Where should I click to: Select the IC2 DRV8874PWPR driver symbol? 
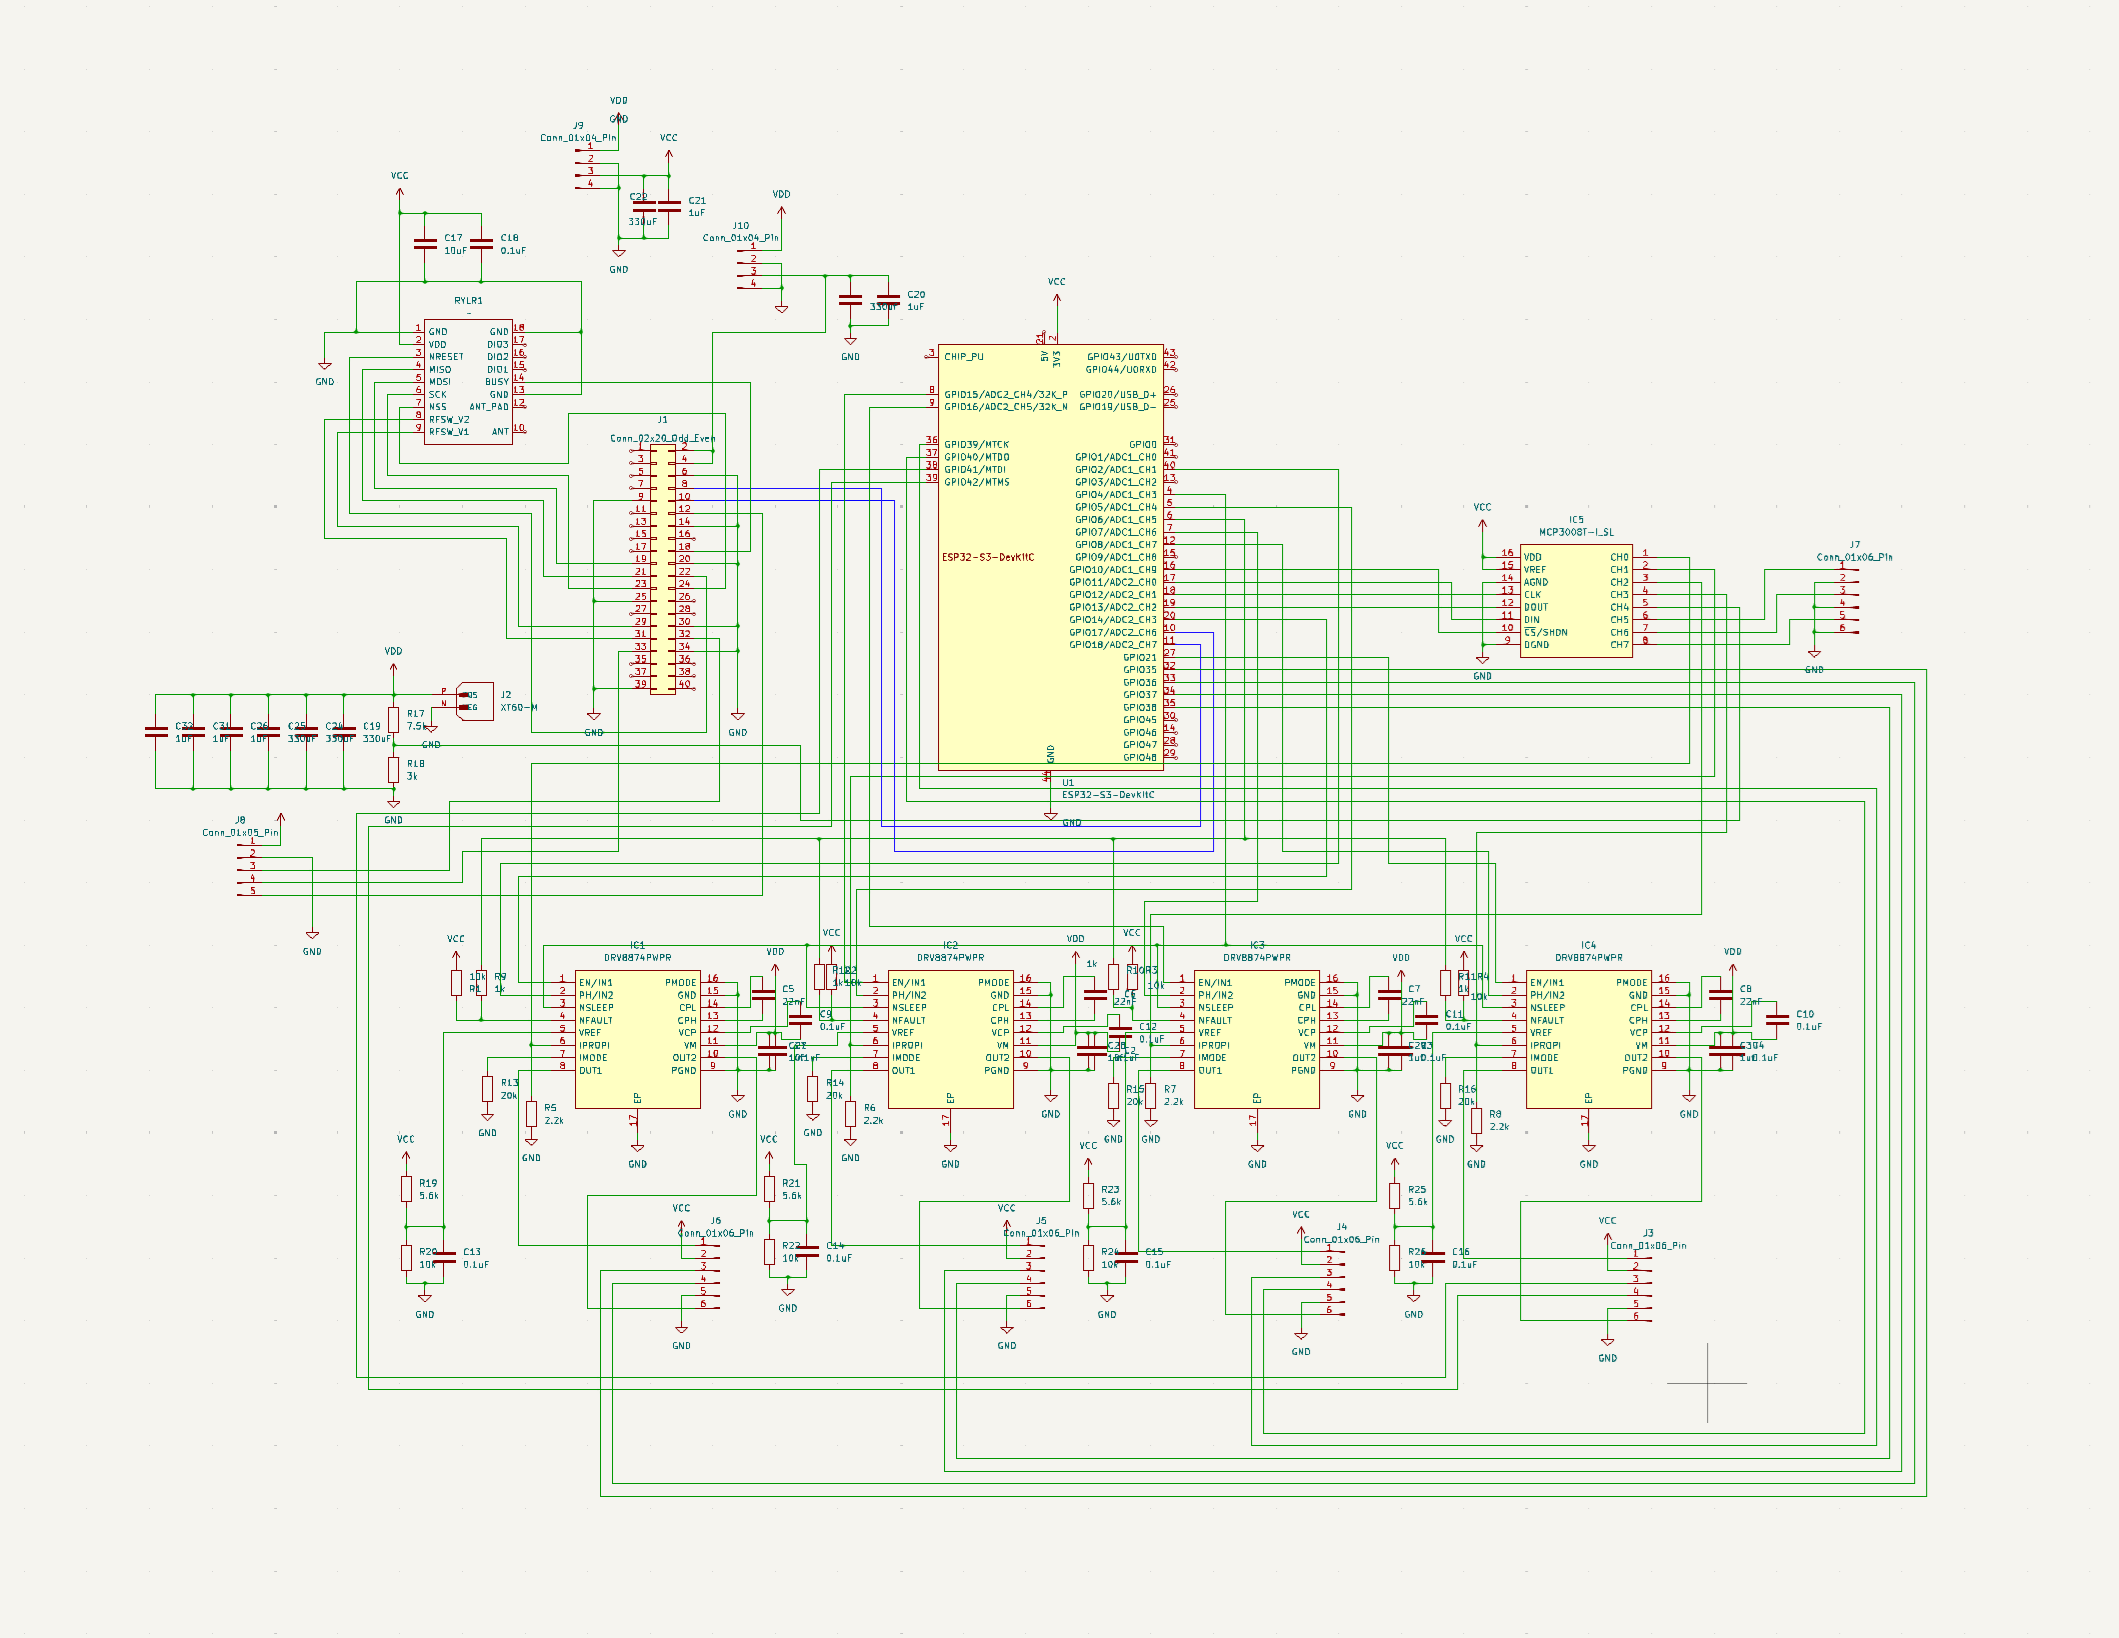coord(950,1039)
